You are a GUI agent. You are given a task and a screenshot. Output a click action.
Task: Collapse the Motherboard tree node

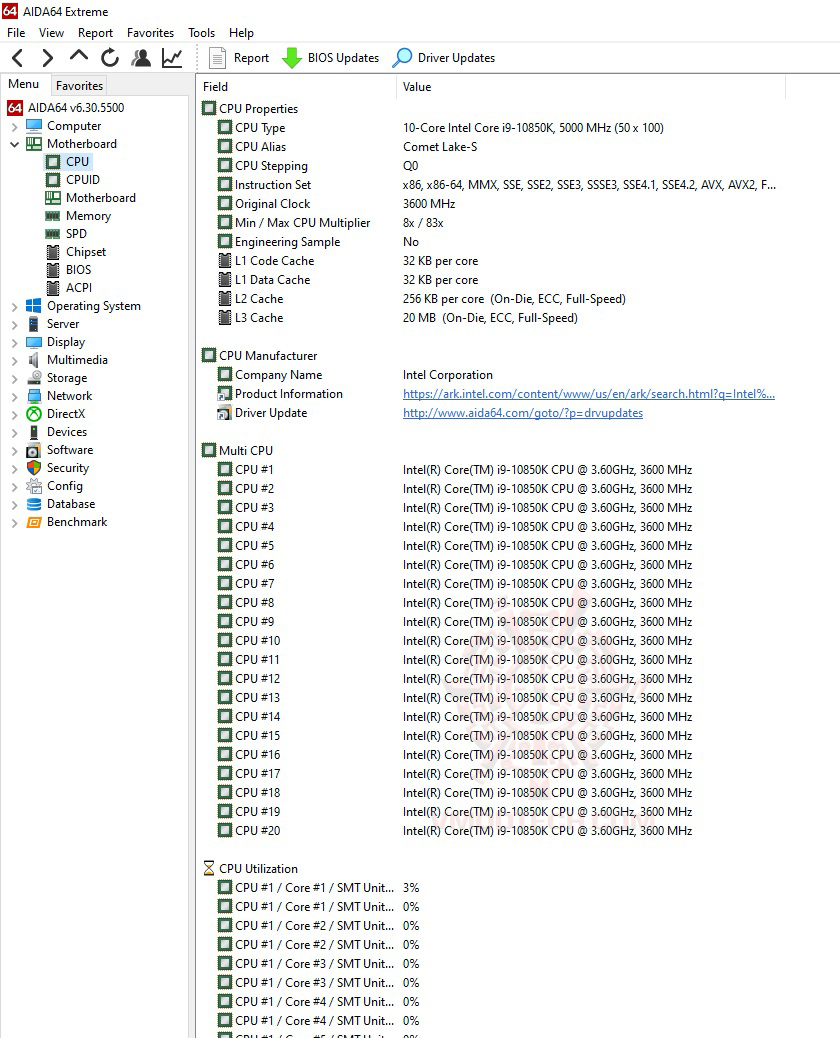tap(15, 144)
